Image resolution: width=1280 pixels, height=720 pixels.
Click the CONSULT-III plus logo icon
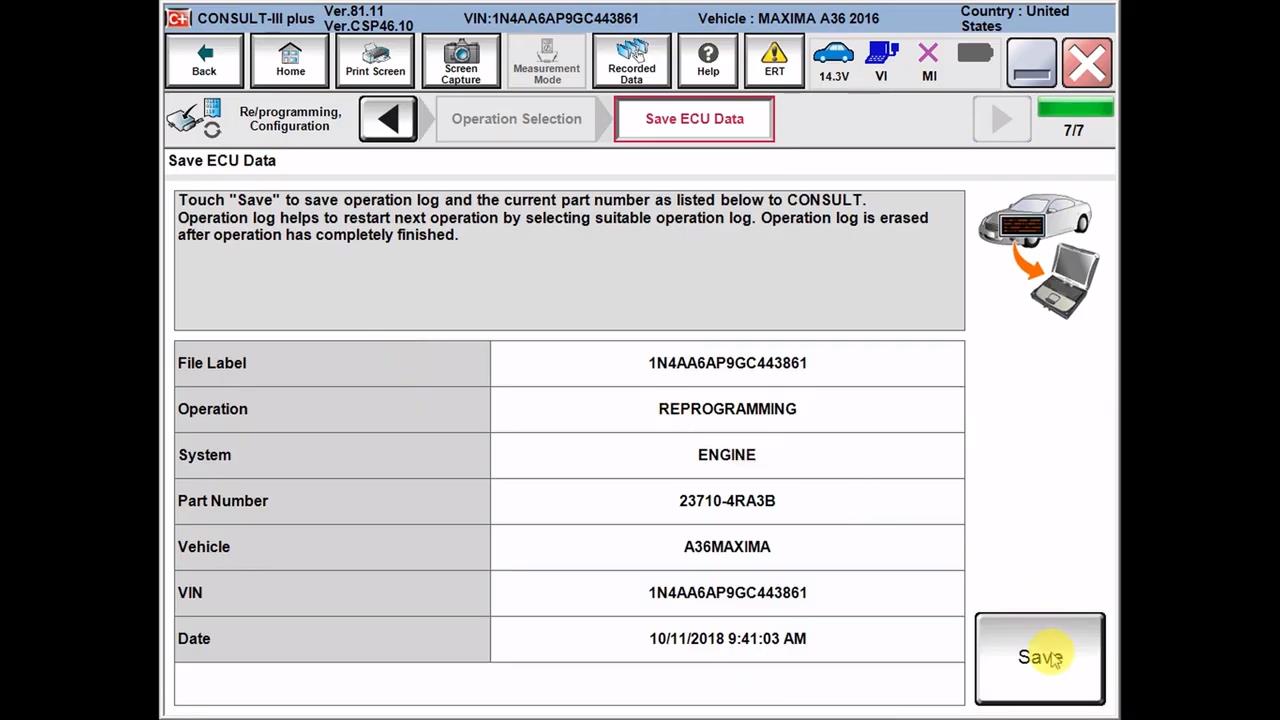[x=179, y=18]
